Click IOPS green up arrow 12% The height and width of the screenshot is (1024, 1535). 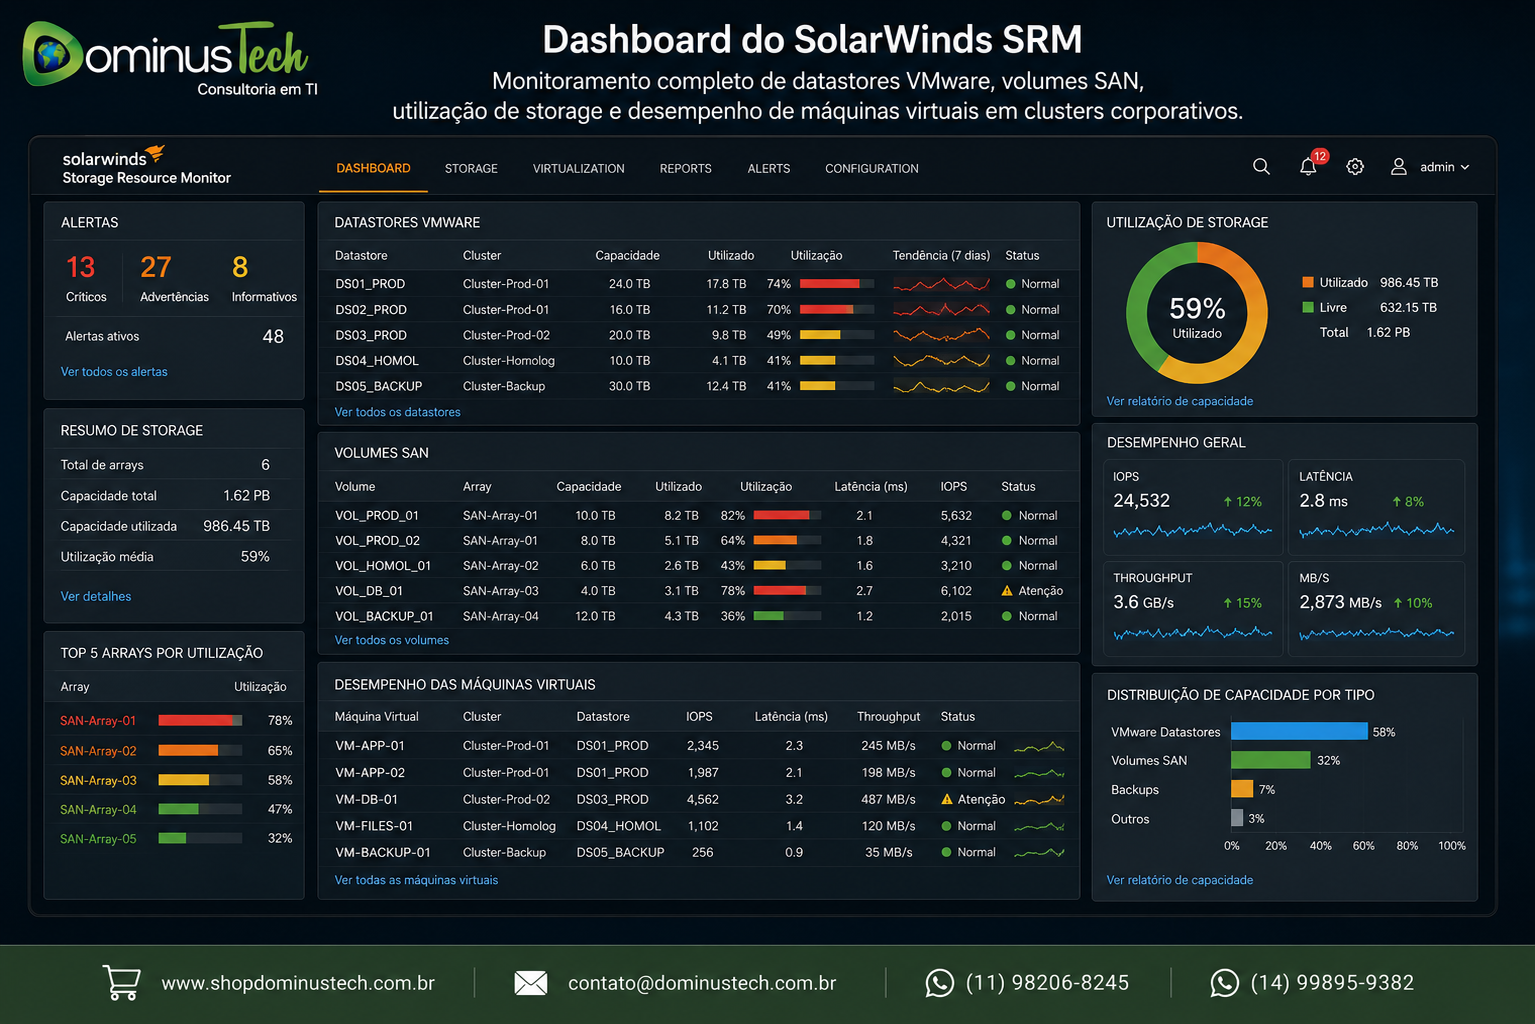(x=1227, y=502)
